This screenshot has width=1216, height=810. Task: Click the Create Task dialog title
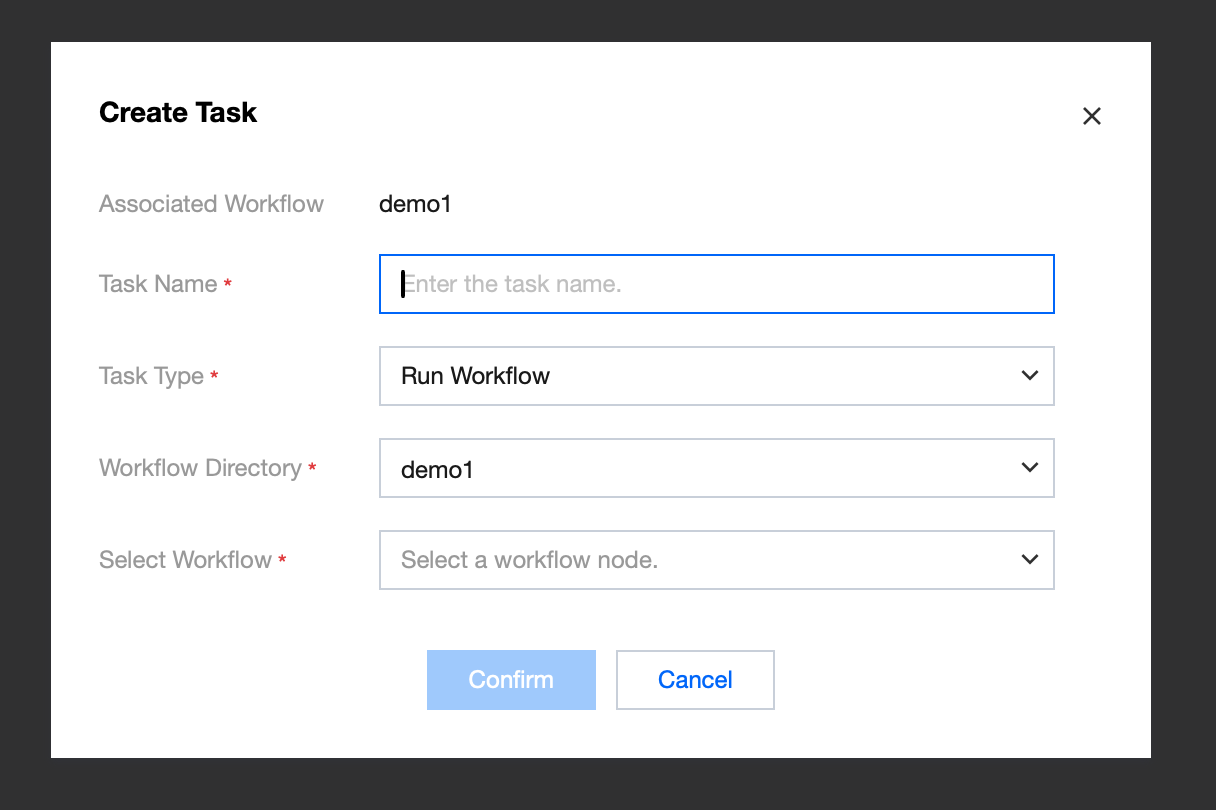pyautogui.click(x=178, y=113)
